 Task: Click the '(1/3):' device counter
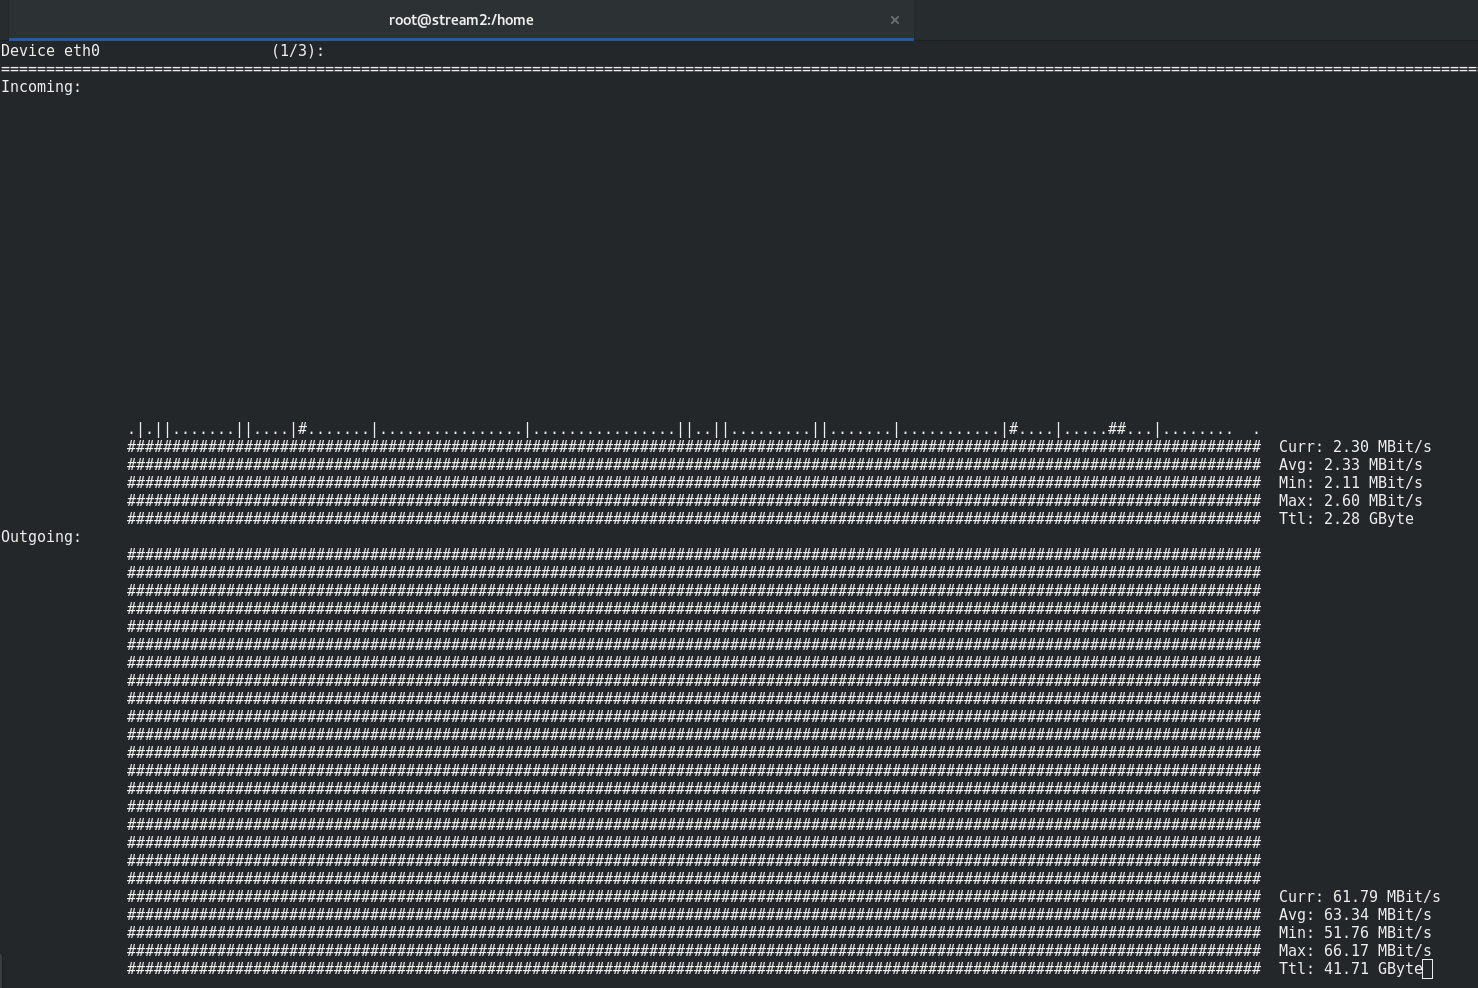[298, 51]
